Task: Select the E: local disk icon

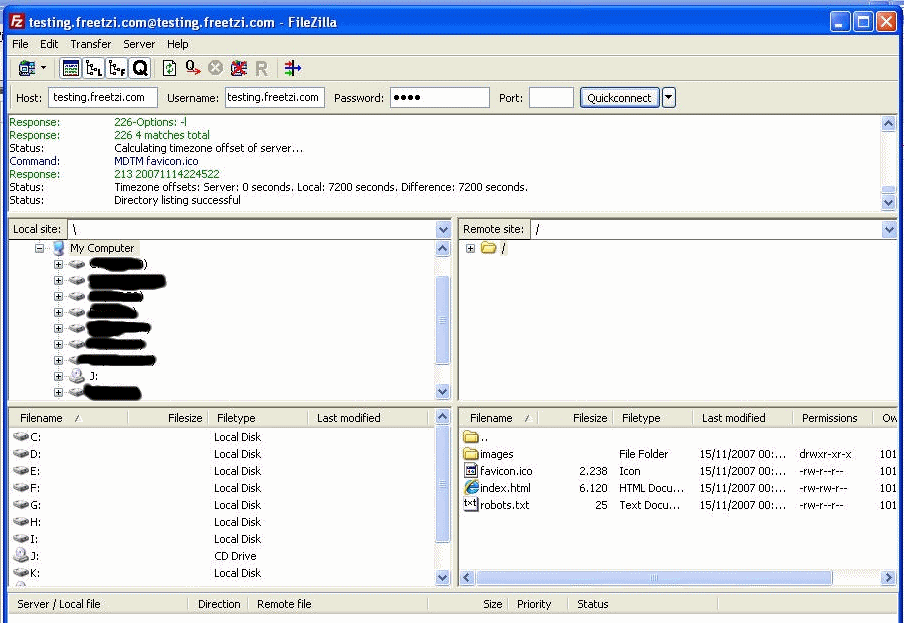Action: 21,471
